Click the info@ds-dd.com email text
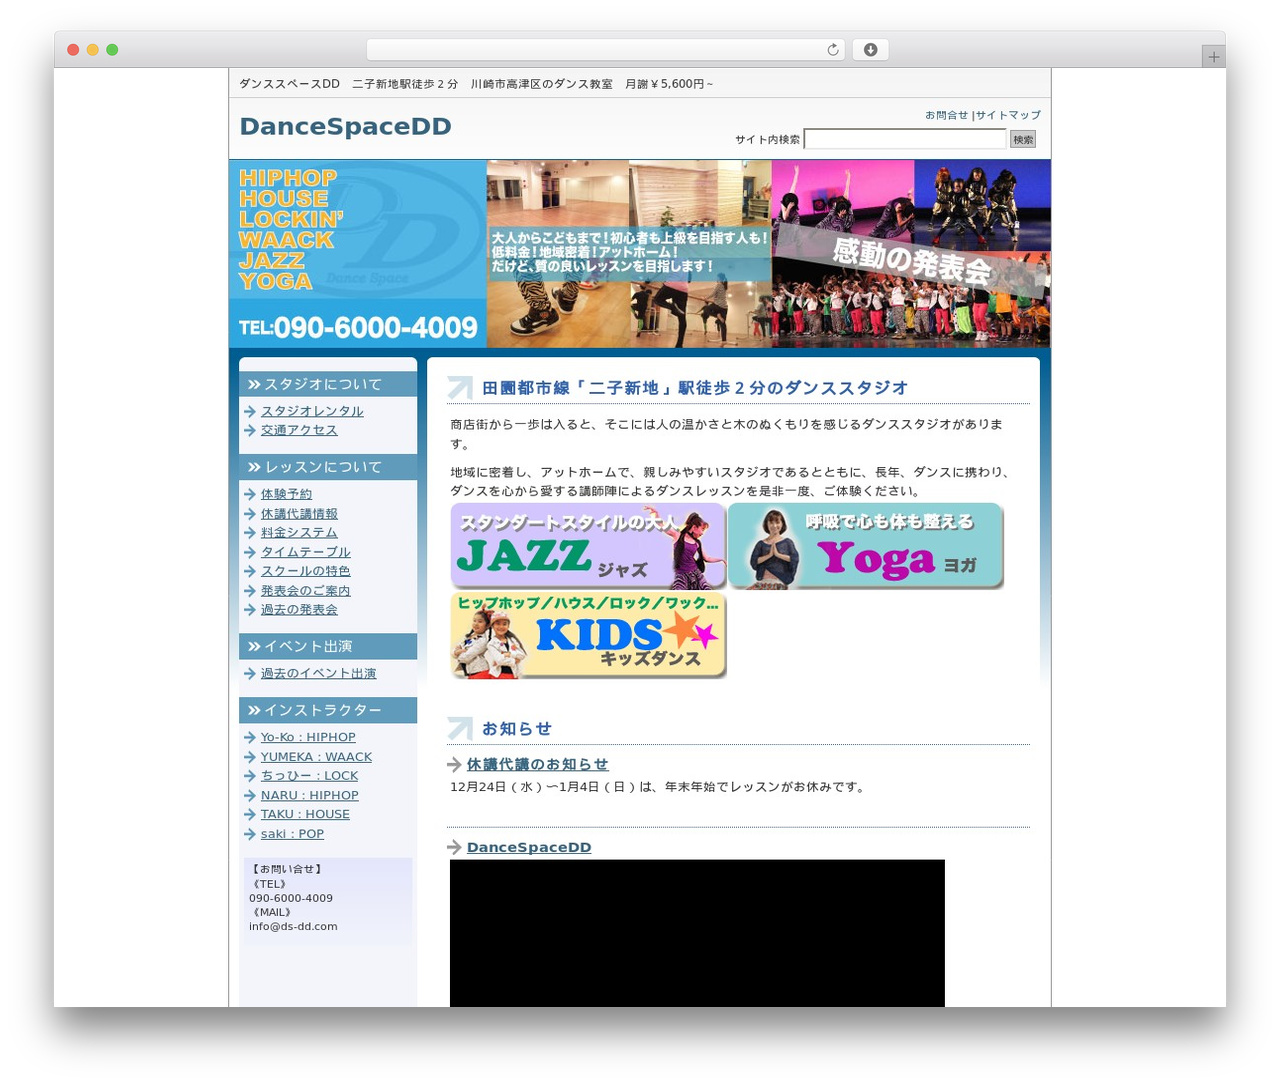The height and width of the screenshot is (1084, 1280). pyautogui.click(x=293, y=926)
